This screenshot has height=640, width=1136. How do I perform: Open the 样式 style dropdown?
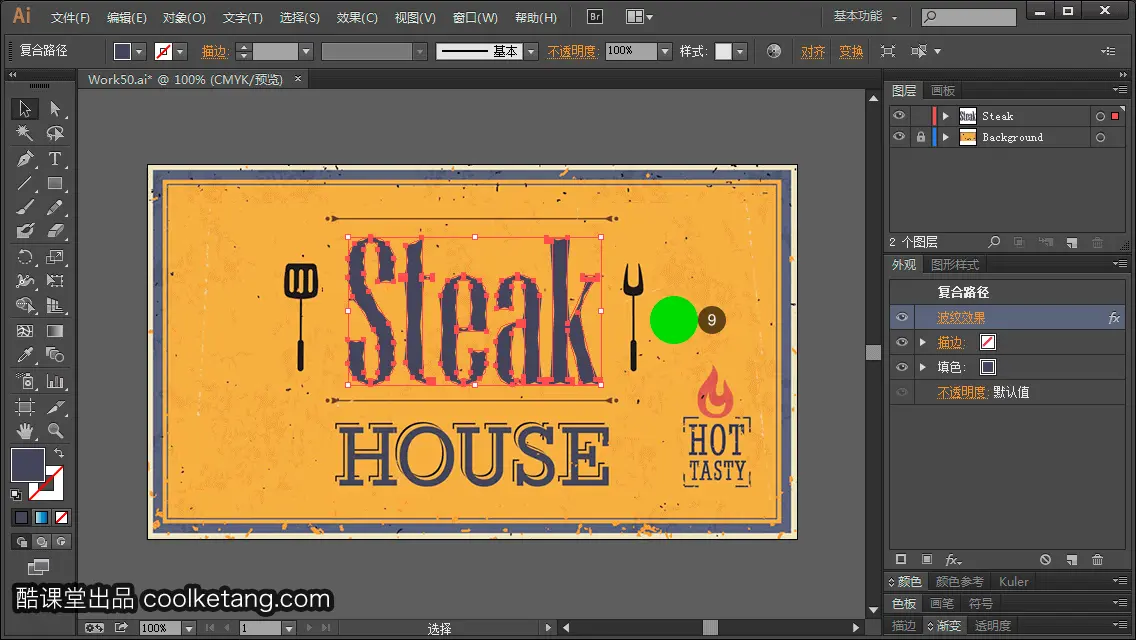pos(740,51)
